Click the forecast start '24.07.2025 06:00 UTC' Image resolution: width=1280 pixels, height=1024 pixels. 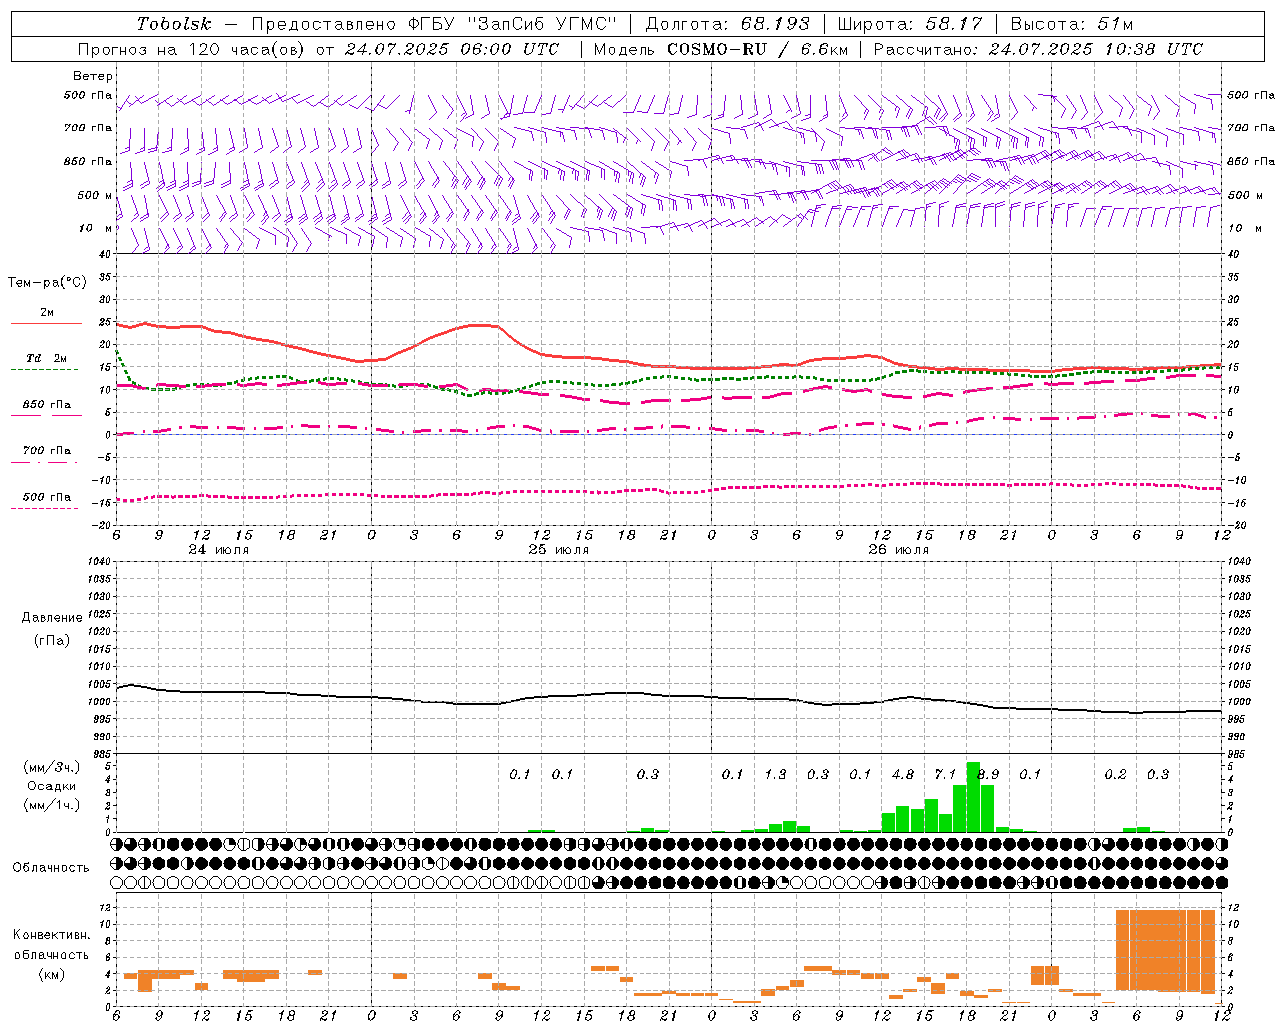point(452,49)
